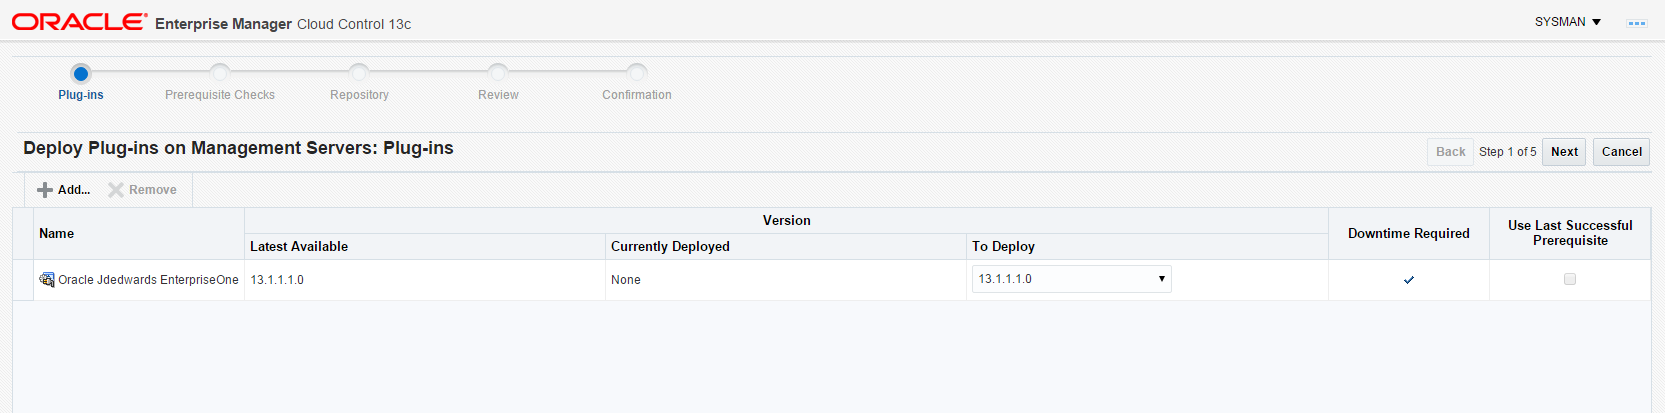
Task: Click the Remove toolbar button
Action: [x=142, y=190]
